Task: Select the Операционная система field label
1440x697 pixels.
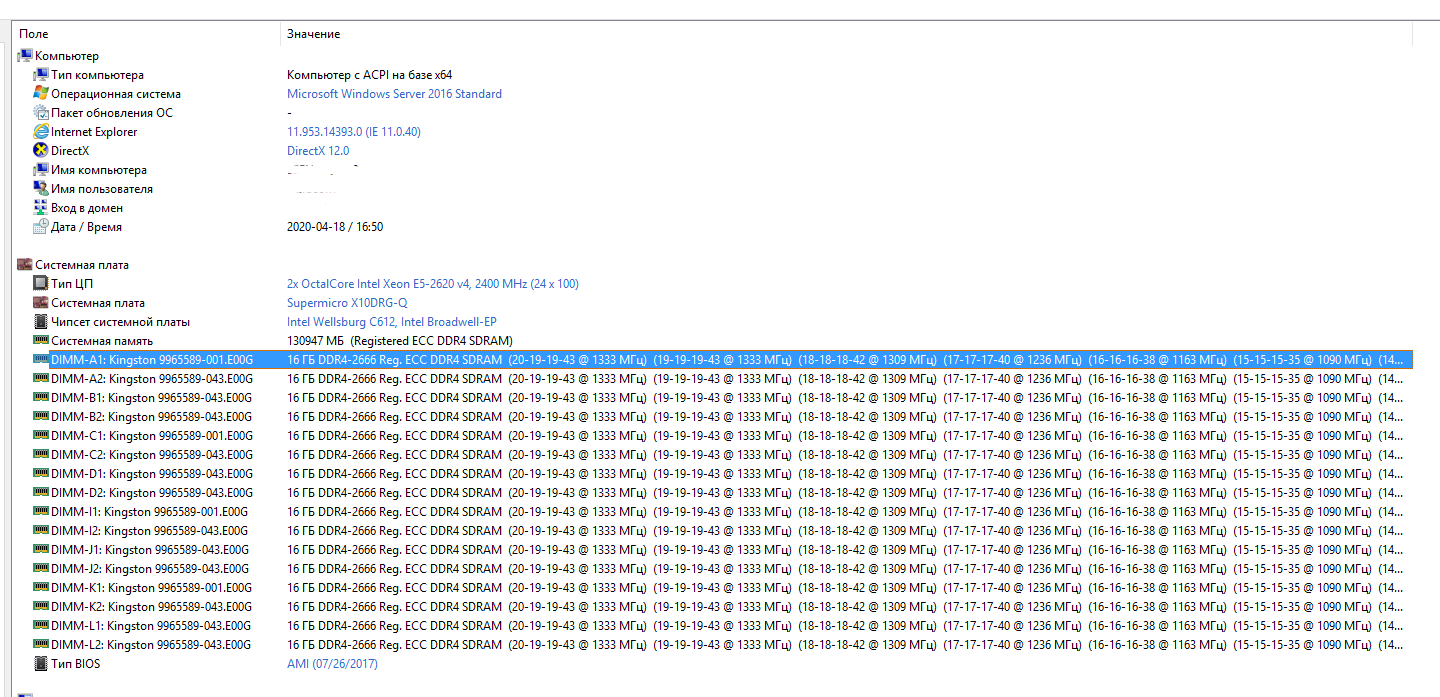Action: click(x=116, y=94)
